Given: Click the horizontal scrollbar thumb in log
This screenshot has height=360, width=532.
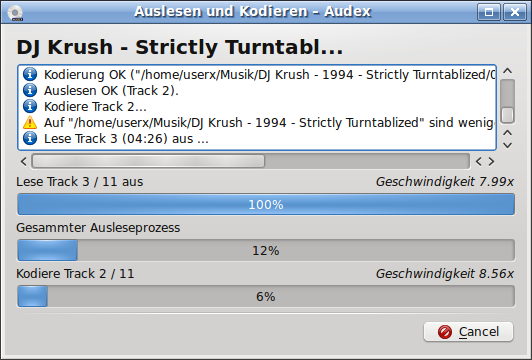Looking at the screenshot, I should [x=148, y=162].
